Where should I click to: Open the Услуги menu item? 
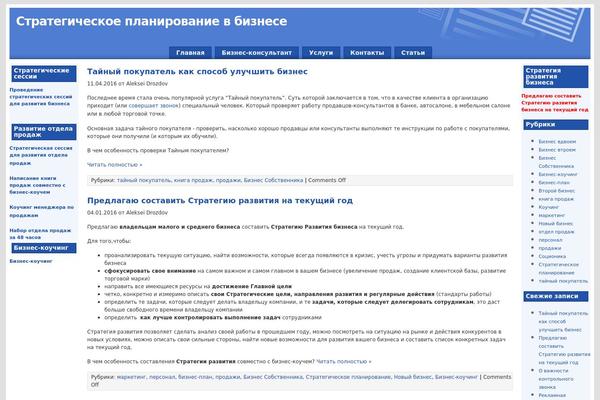tap(321, 53)
